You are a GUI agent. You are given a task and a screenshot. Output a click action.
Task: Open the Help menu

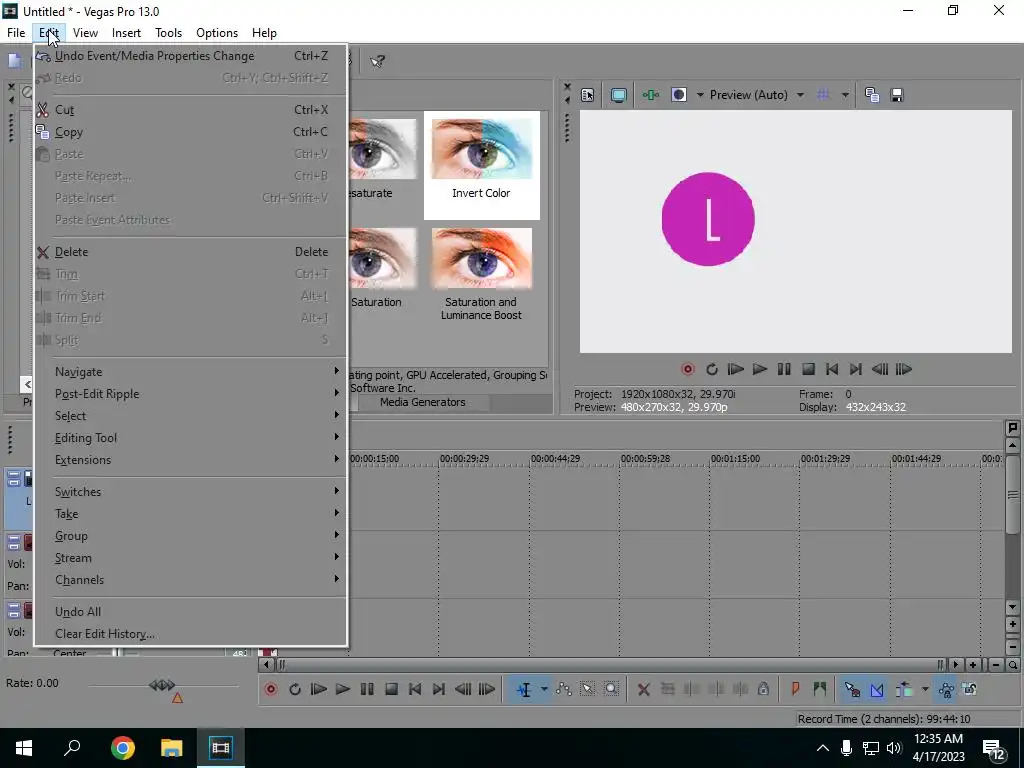point(264,33)
